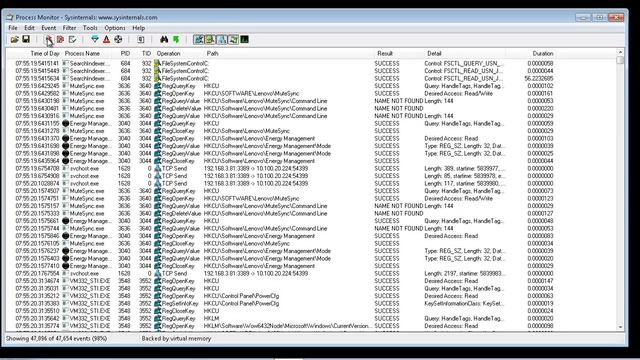The image size is (640, 360).
Task: Click the TCP Send detail 'Length: 2197'
Action: 464,273
